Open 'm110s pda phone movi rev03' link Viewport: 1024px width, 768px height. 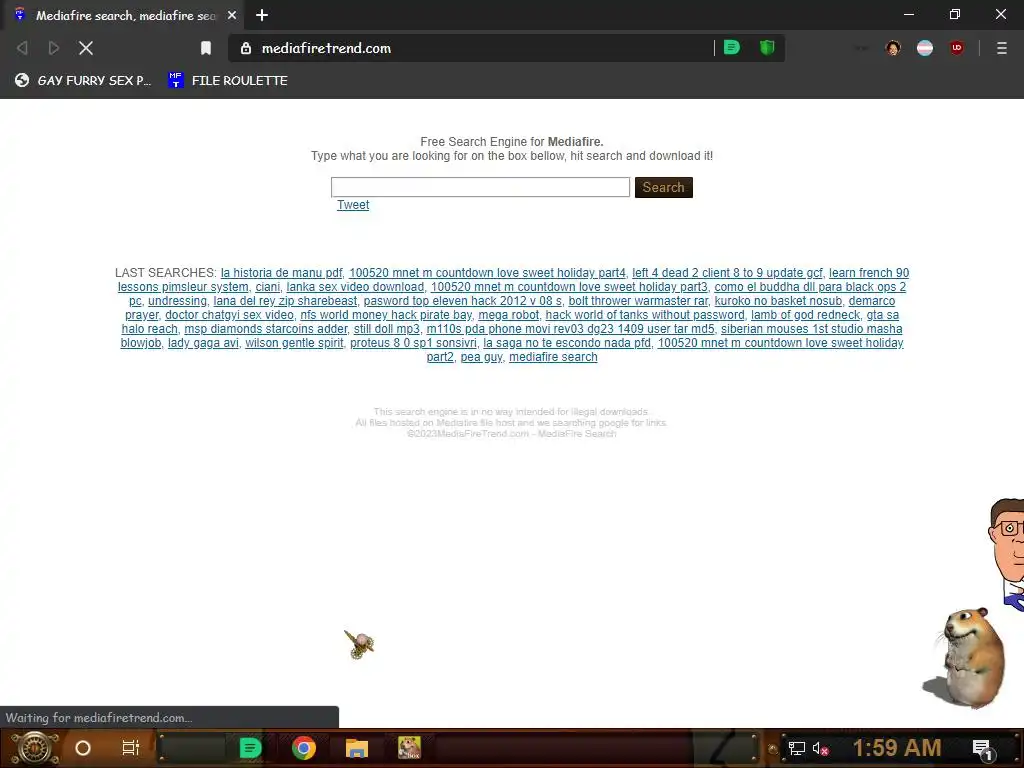[570, 329]
